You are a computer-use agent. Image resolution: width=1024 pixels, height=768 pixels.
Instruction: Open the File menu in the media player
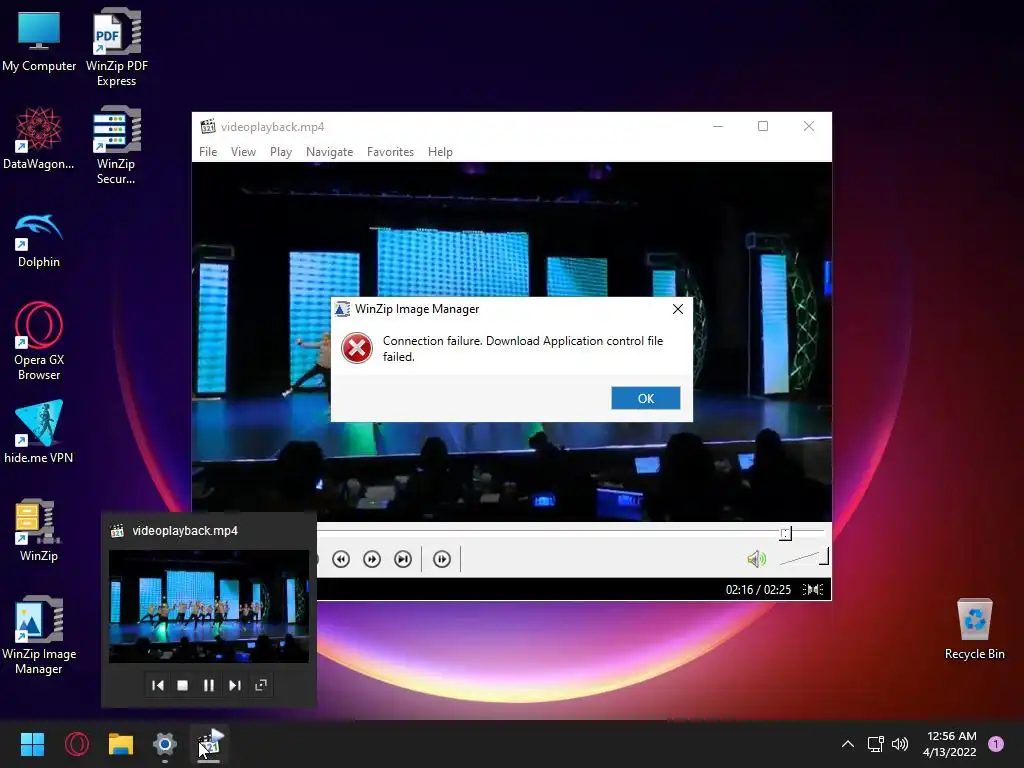tap(208, 152)
